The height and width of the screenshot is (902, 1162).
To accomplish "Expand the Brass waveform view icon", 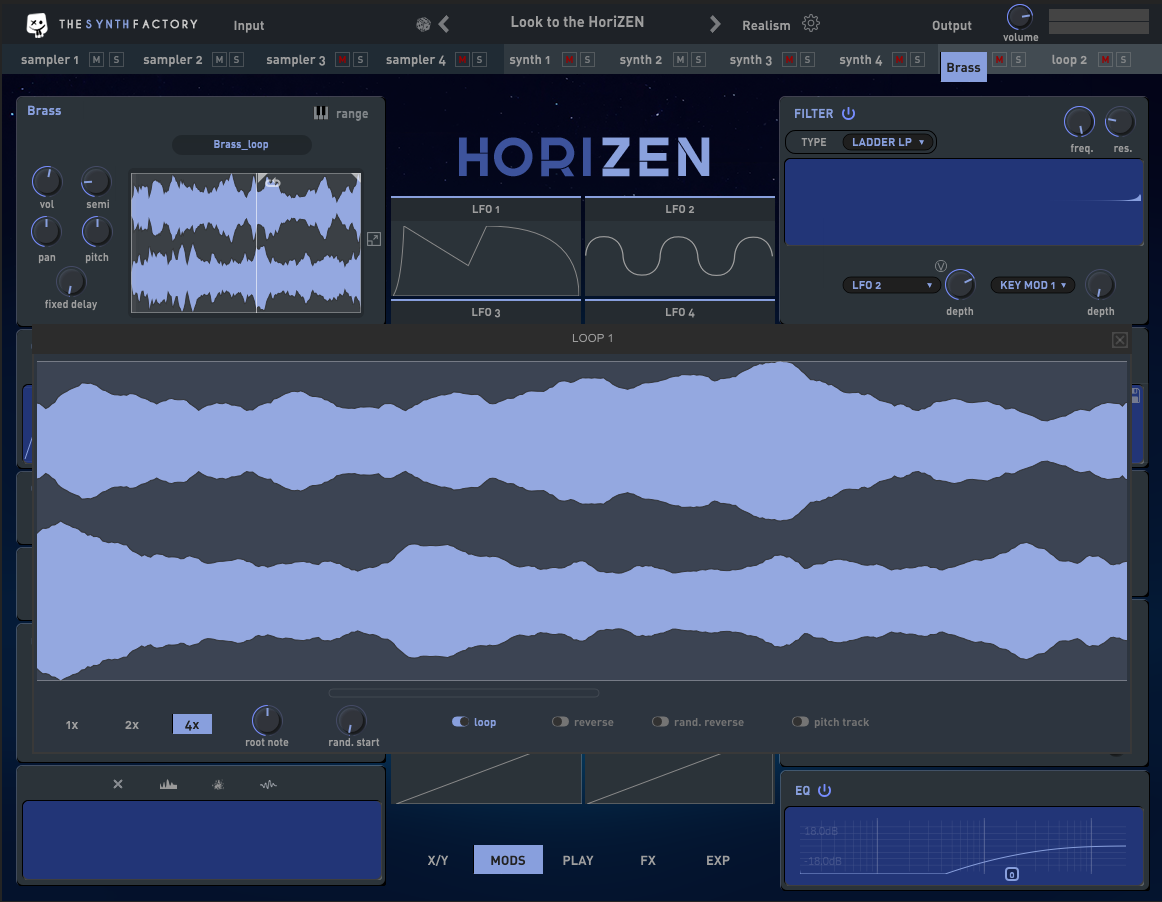I will coord(374,239).
